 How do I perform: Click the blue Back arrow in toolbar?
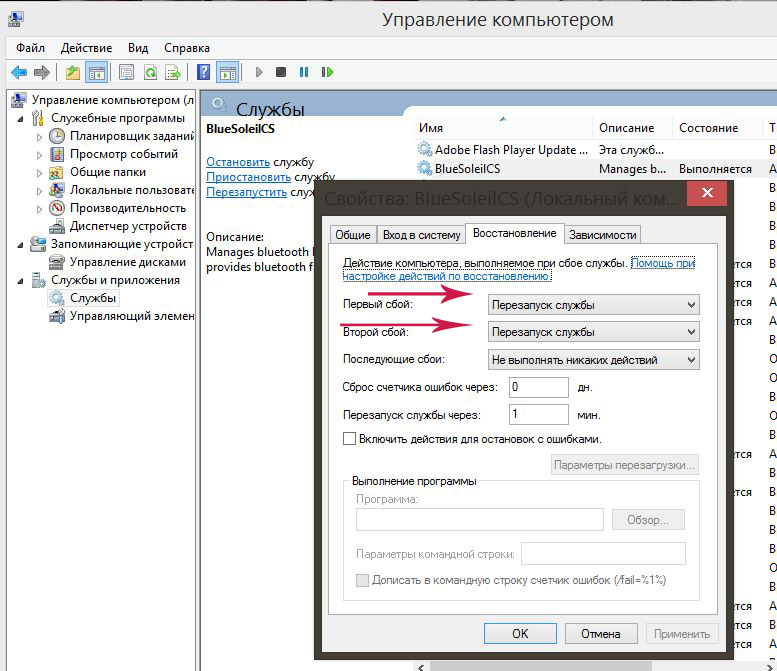tap(18, 72)
